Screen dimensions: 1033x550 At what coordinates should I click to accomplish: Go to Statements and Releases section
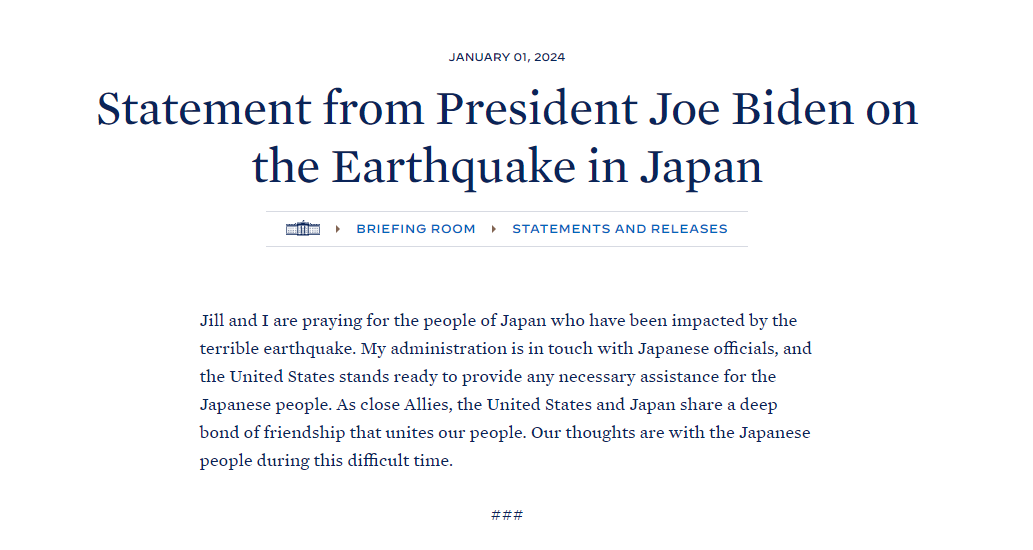click(619, 229)
